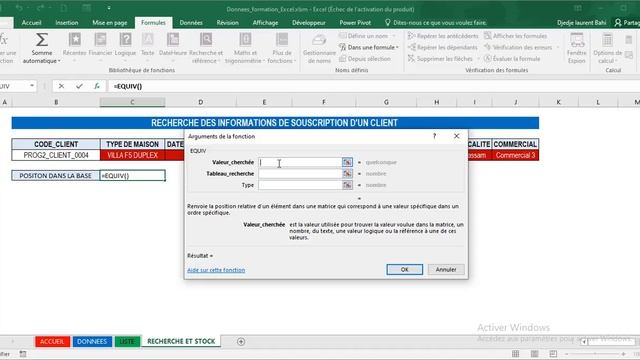Click OK in function arguments dialog
Screen dimensions: 640x360
pos(404,269)
